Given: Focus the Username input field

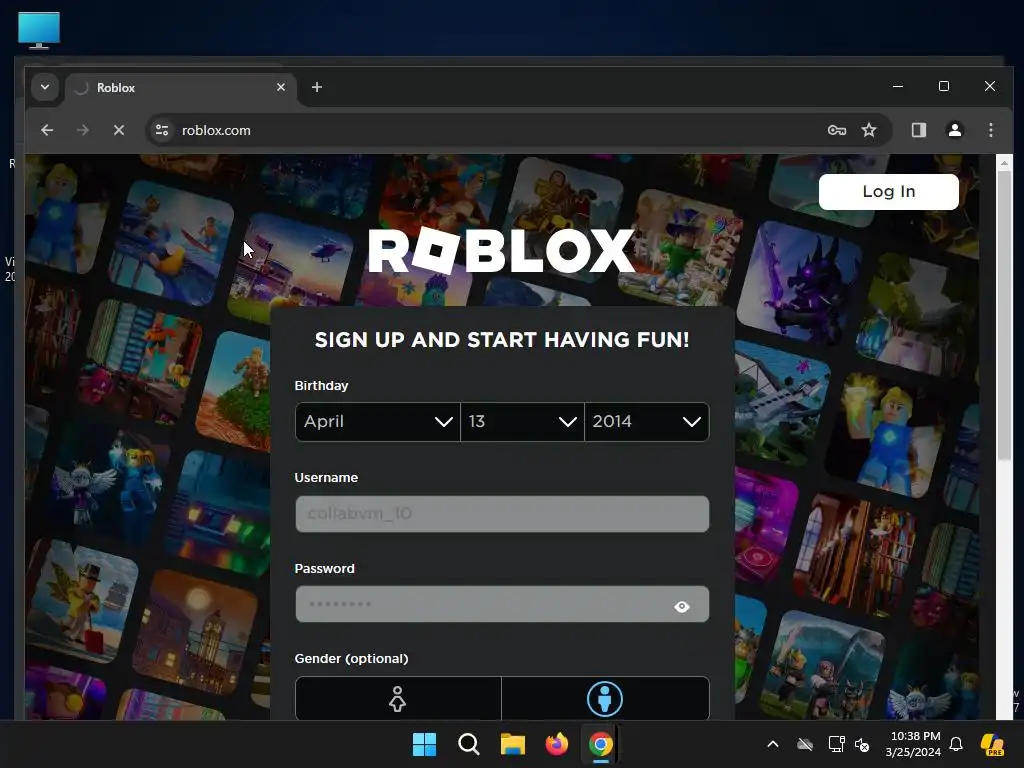Looking at the screenshot, I should 502,514.
